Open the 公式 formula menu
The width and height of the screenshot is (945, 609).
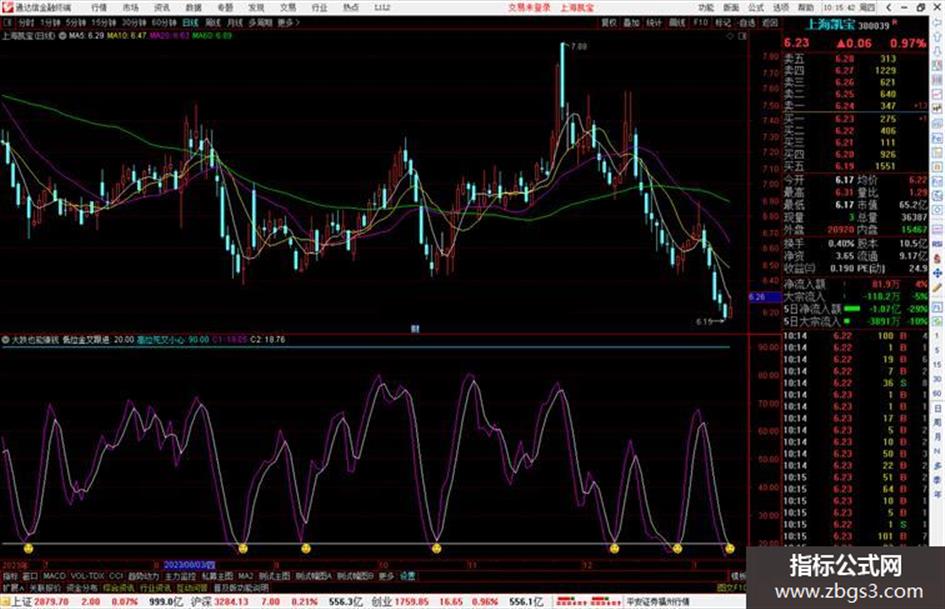[x=756, y=7]
